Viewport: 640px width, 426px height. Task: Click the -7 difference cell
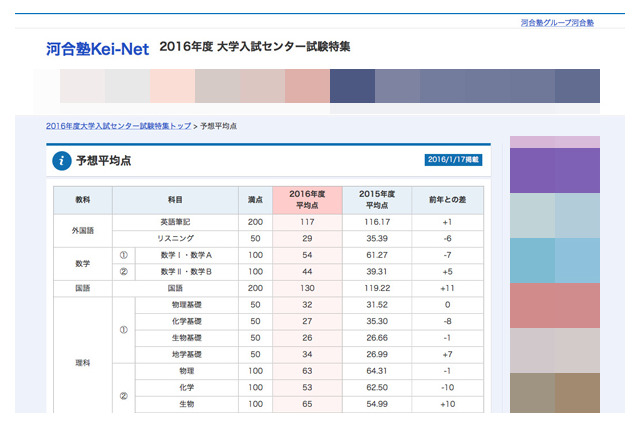(x=447, y=255)
